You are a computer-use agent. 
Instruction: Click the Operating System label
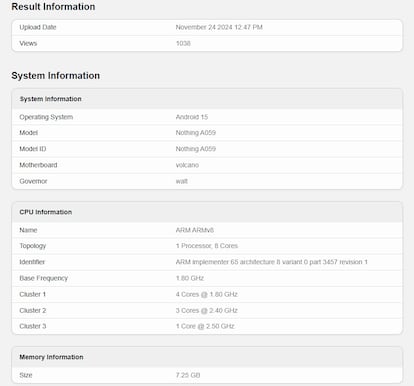click(46, 117)
